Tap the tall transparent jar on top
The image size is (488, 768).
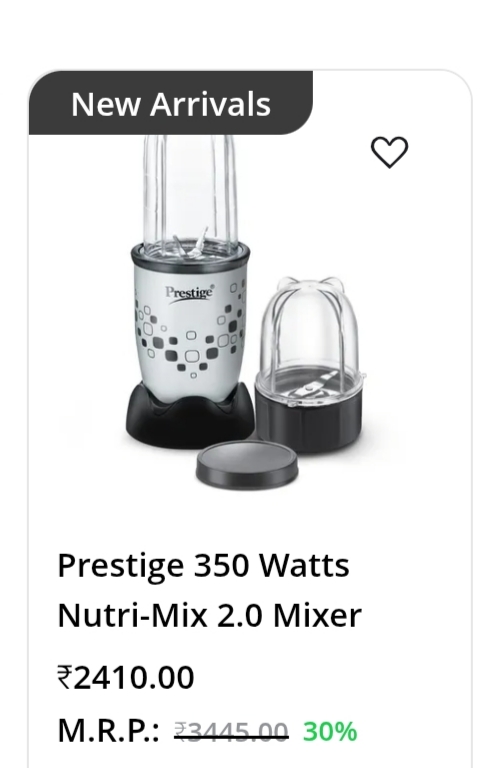tap(190, 191)
